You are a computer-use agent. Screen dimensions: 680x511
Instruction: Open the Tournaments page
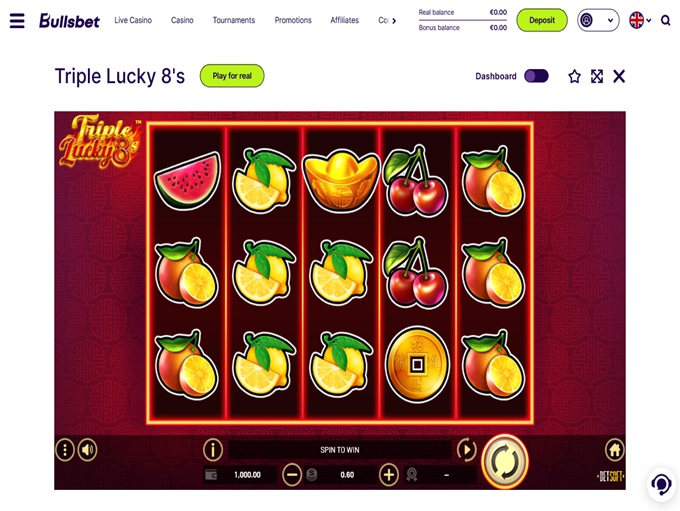click(x=234, y=20)
